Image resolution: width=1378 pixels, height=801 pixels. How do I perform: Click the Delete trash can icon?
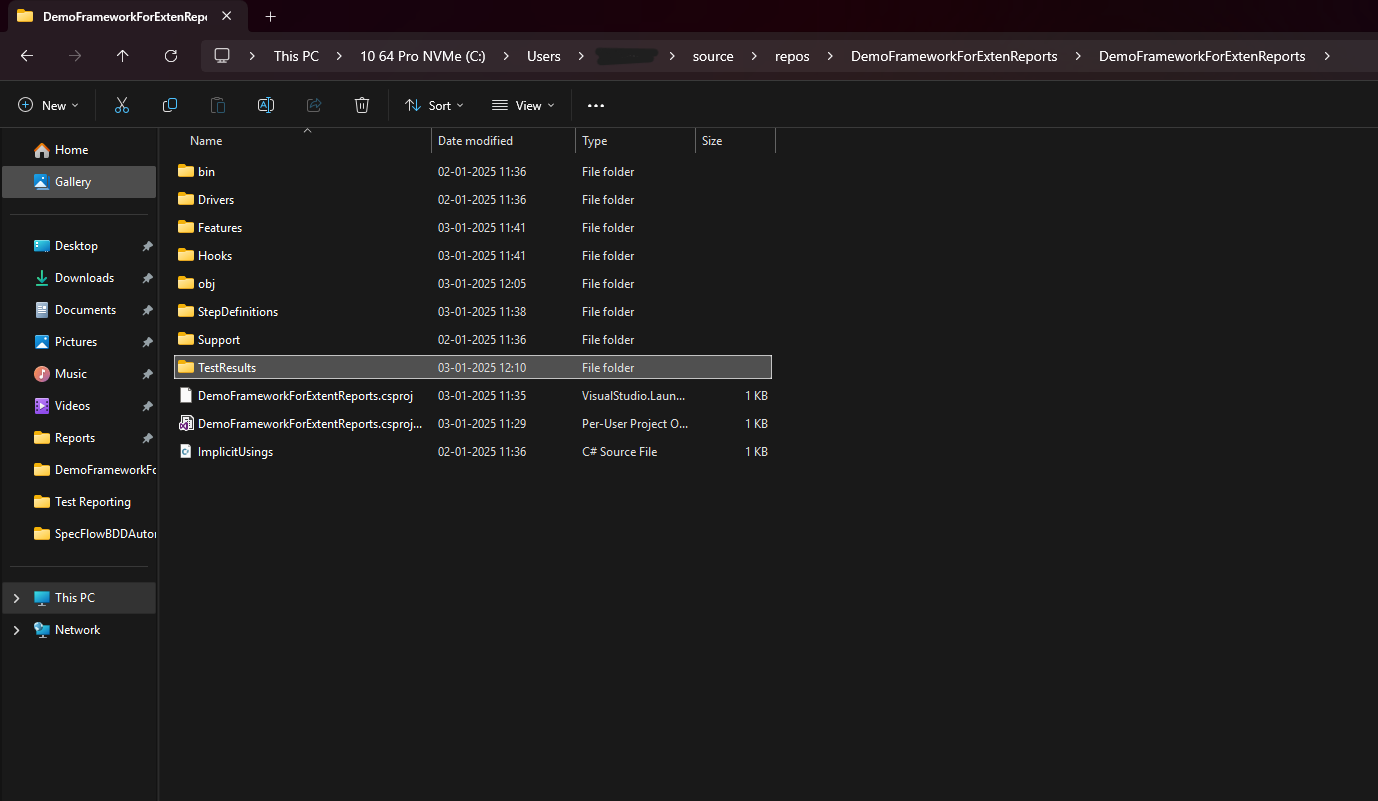[x=362, y=105]
